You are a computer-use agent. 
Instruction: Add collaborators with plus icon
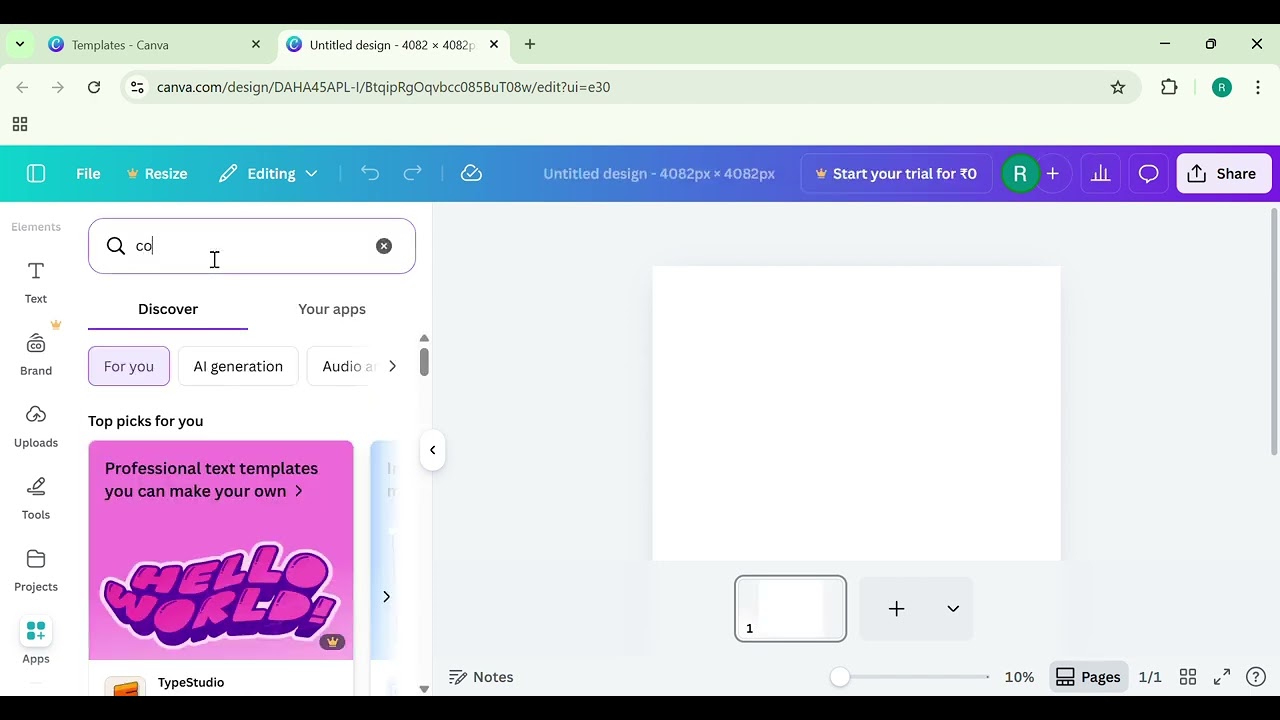(x=1052, y=173)
